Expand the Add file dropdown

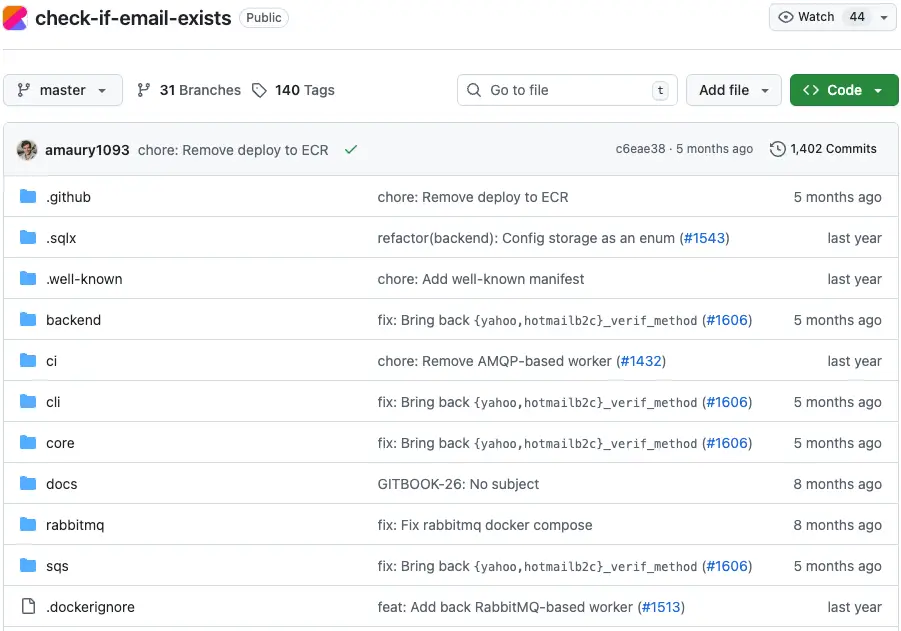coord(733,90)
